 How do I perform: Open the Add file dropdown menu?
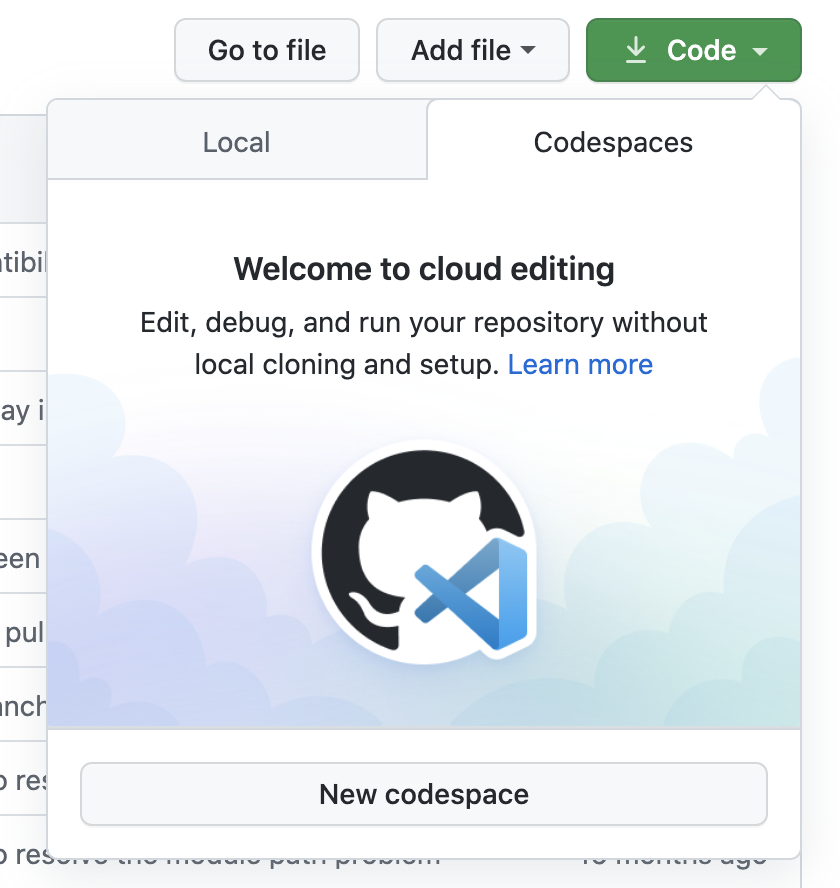[x=473, y=50]
